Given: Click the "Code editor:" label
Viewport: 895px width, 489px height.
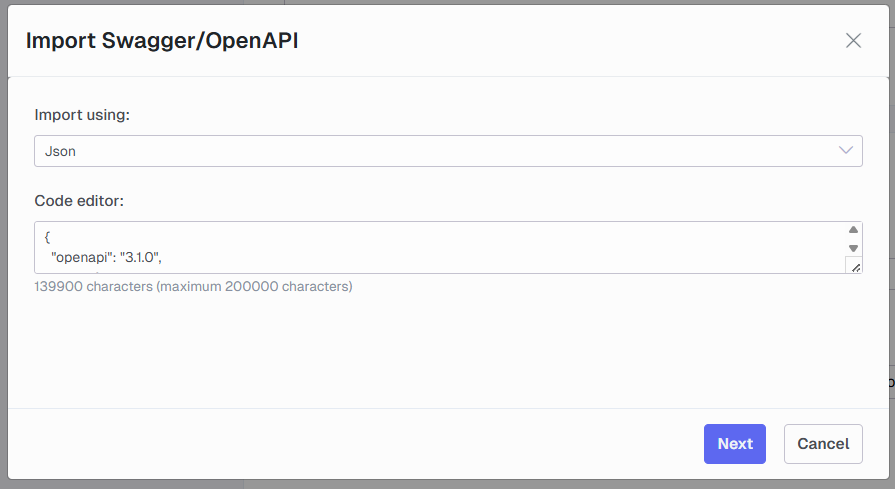Looking at the screenshot, I should (x=79, y=201).
